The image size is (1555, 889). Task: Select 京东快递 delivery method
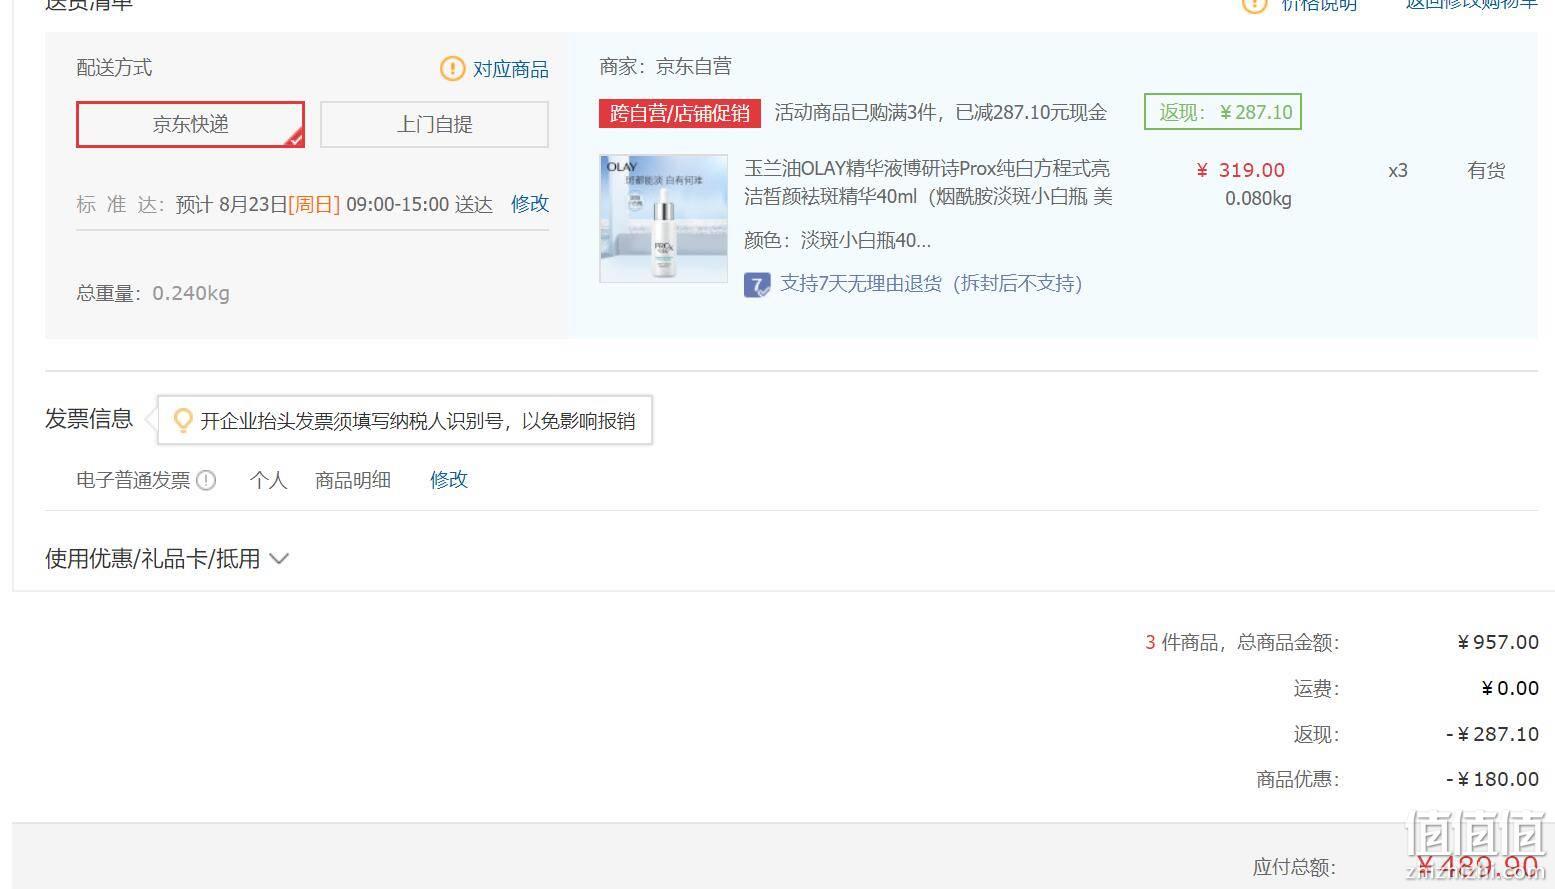[x=190, y=124]
